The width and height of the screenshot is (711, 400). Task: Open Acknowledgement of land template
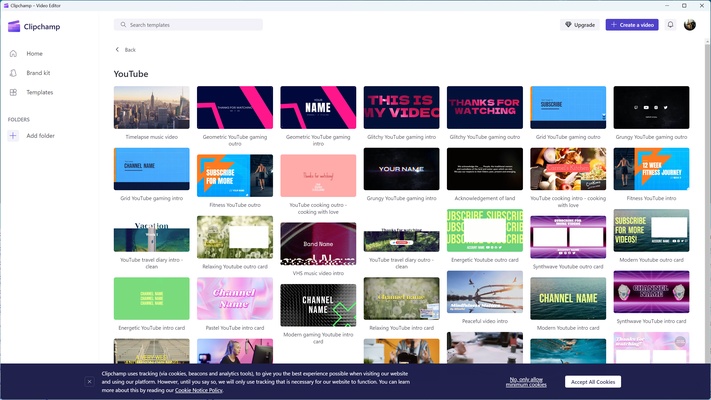(485, 169)
